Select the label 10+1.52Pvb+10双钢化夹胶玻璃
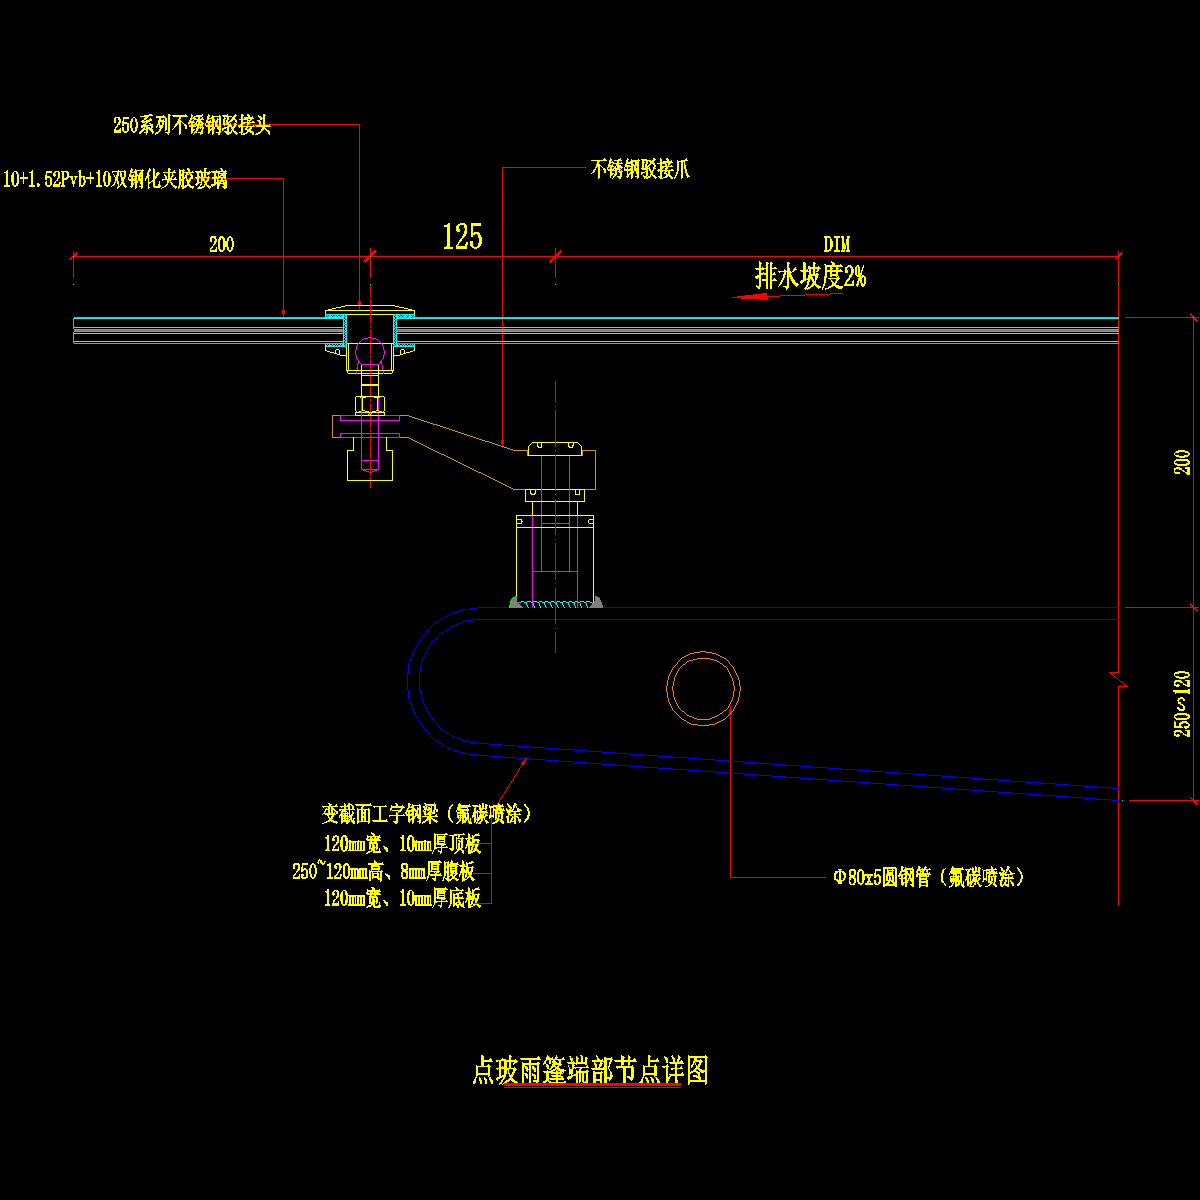Viewport: 1200px width, 1200px height. click(x=116, y=180)
